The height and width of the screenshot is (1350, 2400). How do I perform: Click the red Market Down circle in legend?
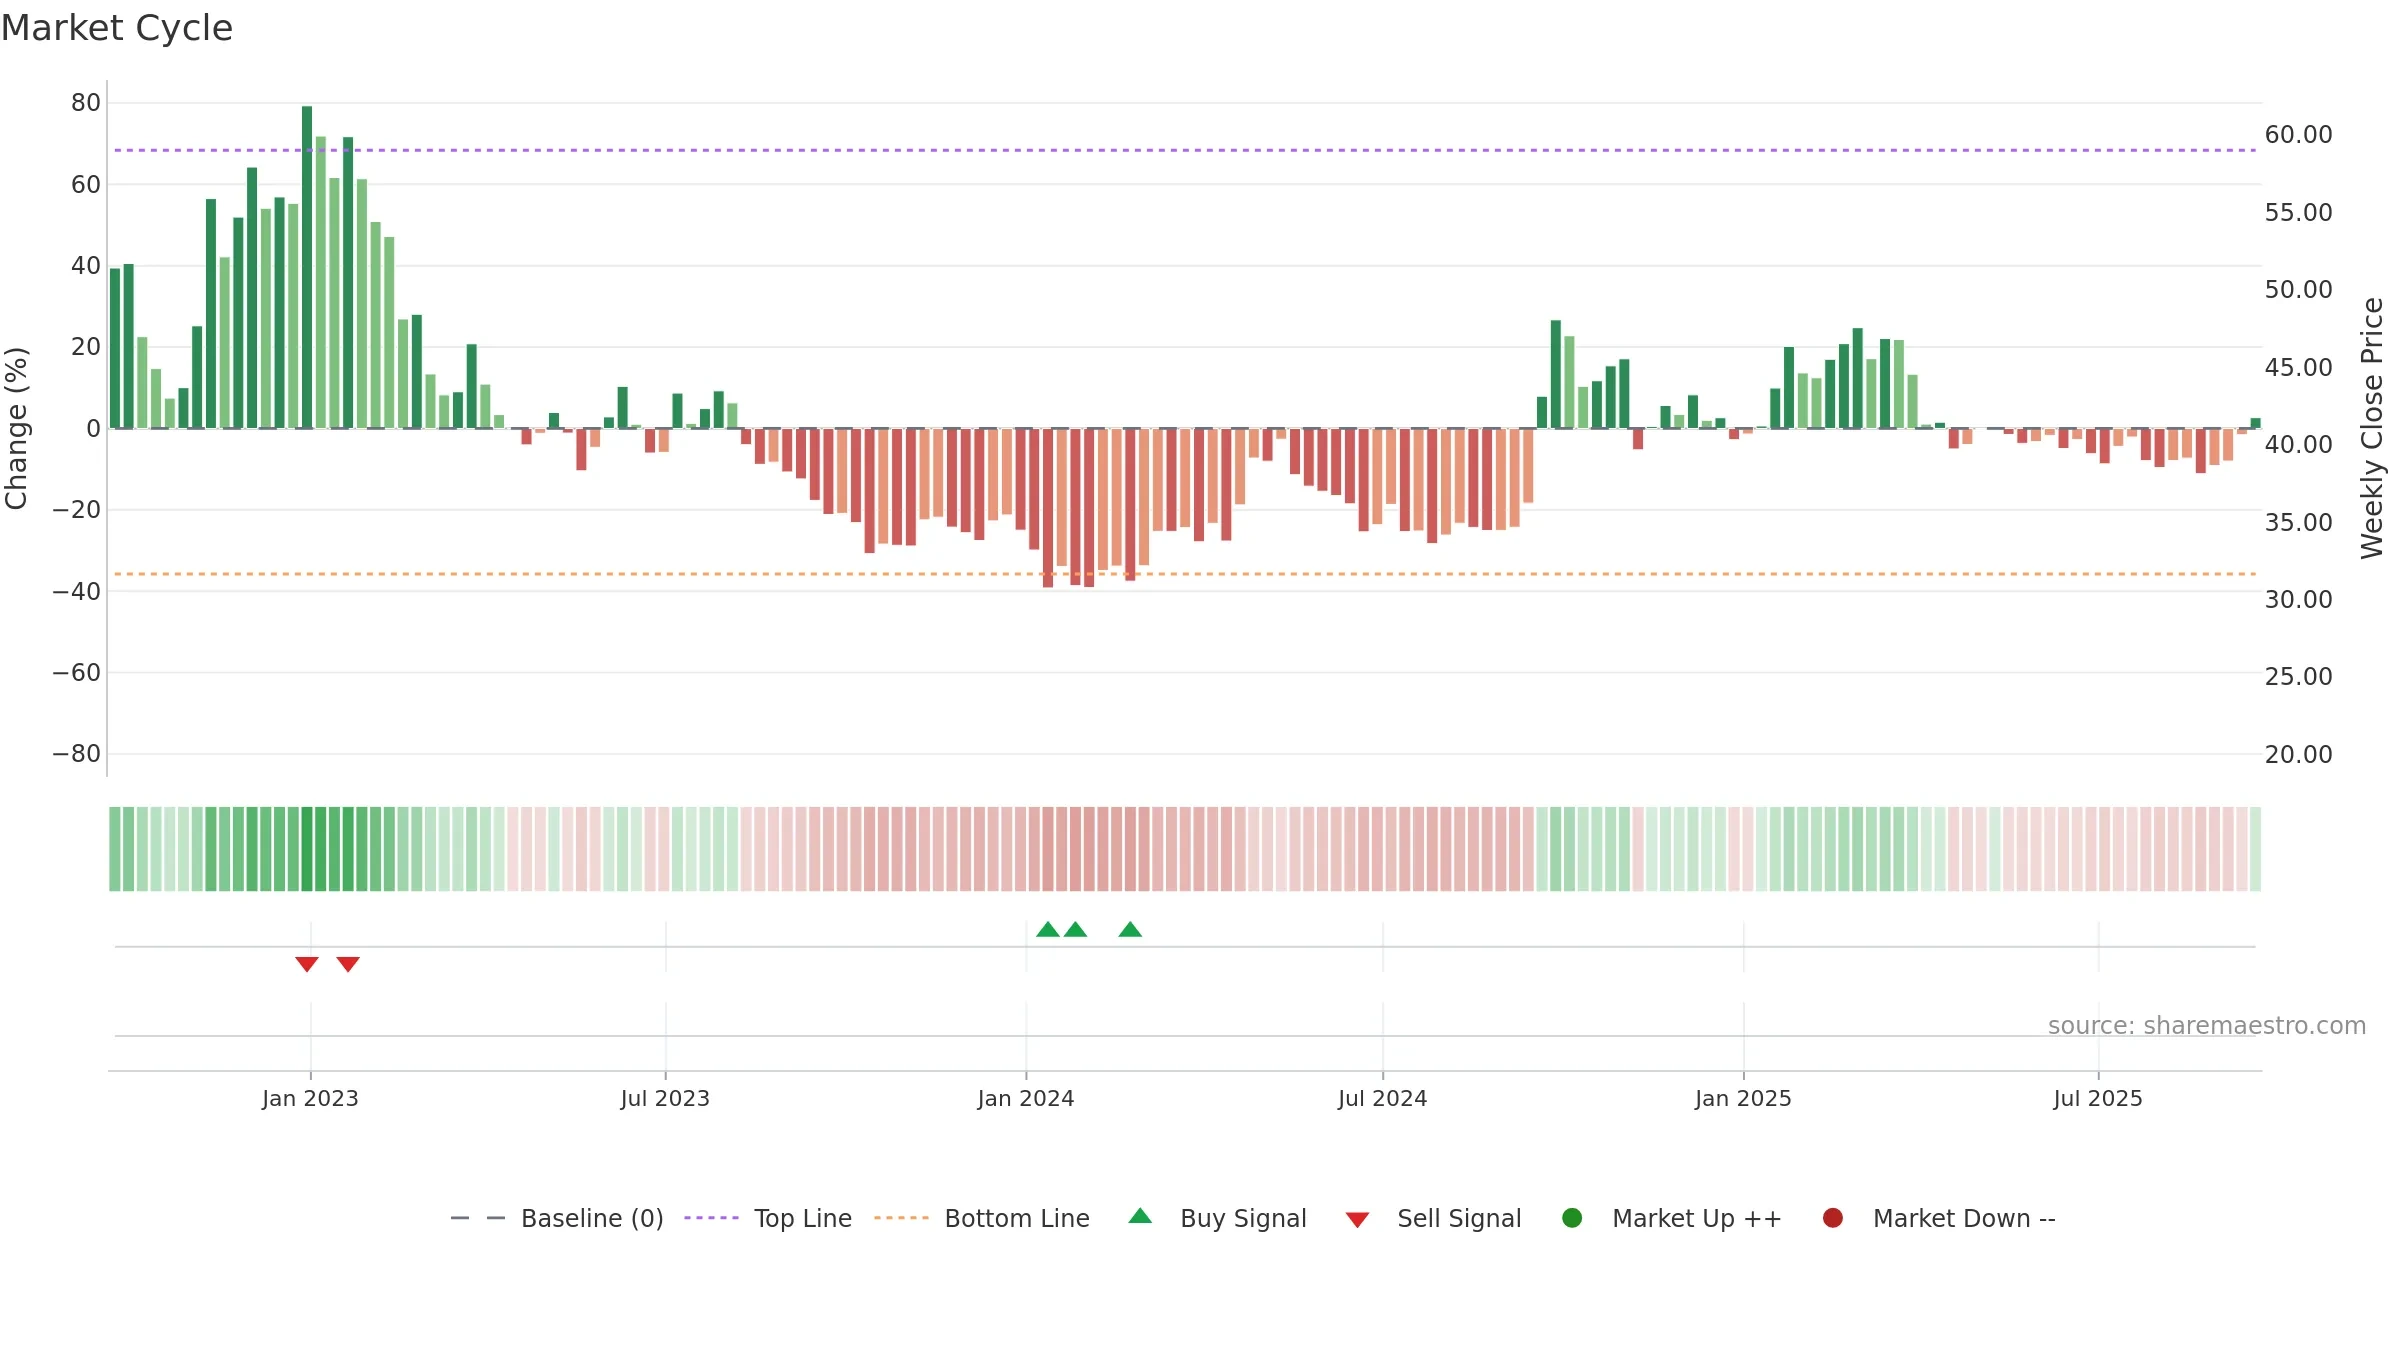pyautogui.click(x=1833, y=1218)
